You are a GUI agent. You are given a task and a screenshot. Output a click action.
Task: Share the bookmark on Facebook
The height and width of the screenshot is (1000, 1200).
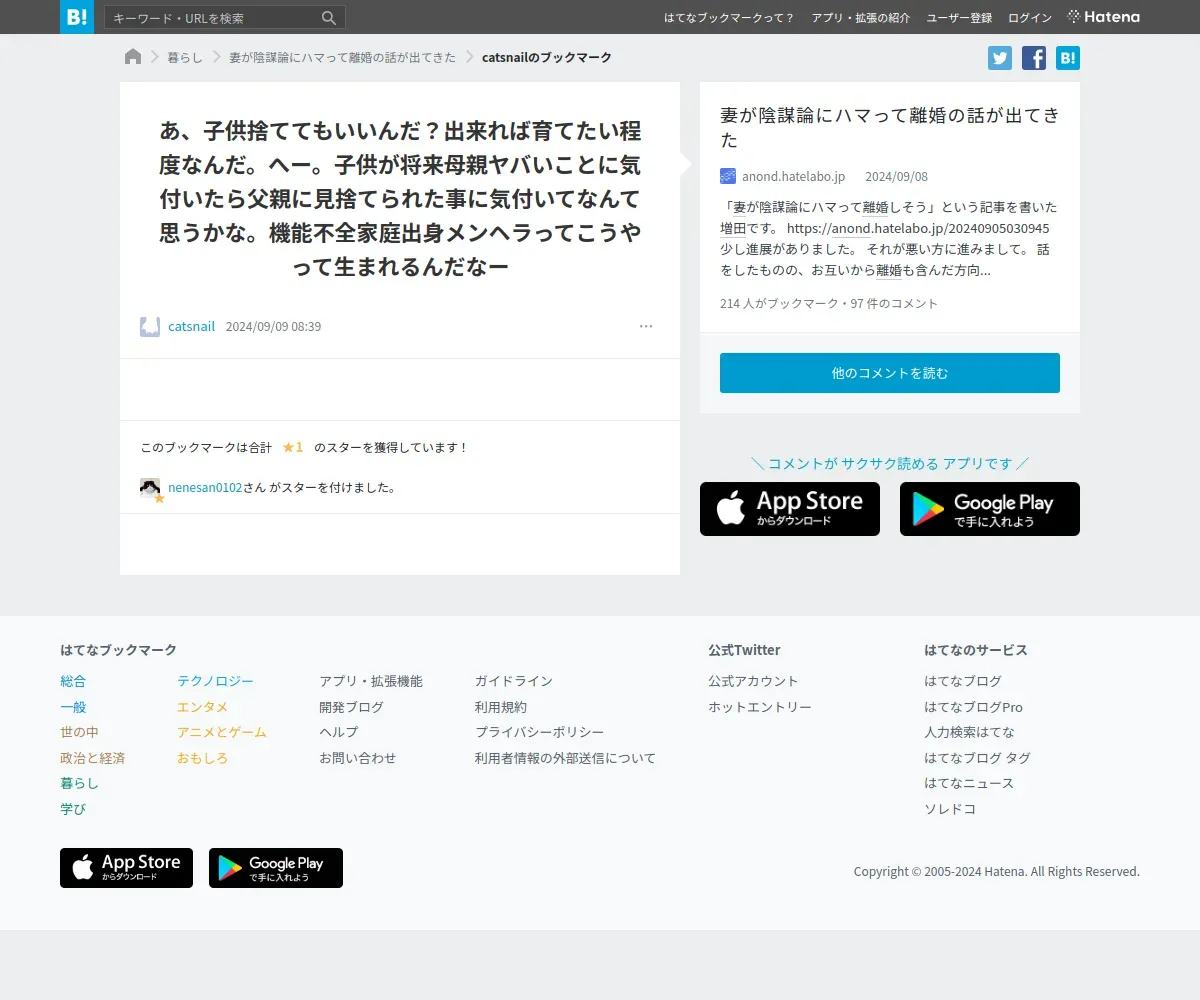coord(1034,58)
